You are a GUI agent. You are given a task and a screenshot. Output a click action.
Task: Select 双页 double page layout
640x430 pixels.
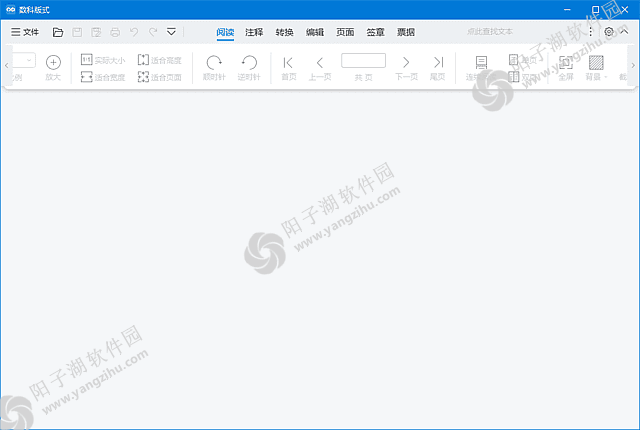[x=522, y=77]
